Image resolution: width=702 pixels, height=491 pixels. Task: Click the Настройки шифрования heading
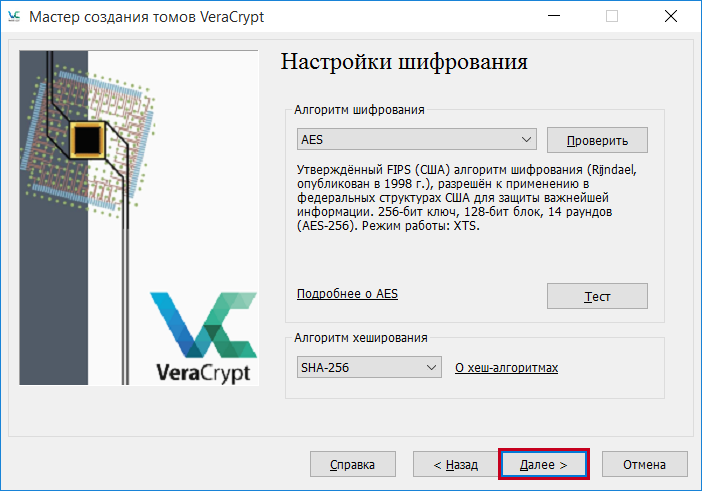[403, 62]
